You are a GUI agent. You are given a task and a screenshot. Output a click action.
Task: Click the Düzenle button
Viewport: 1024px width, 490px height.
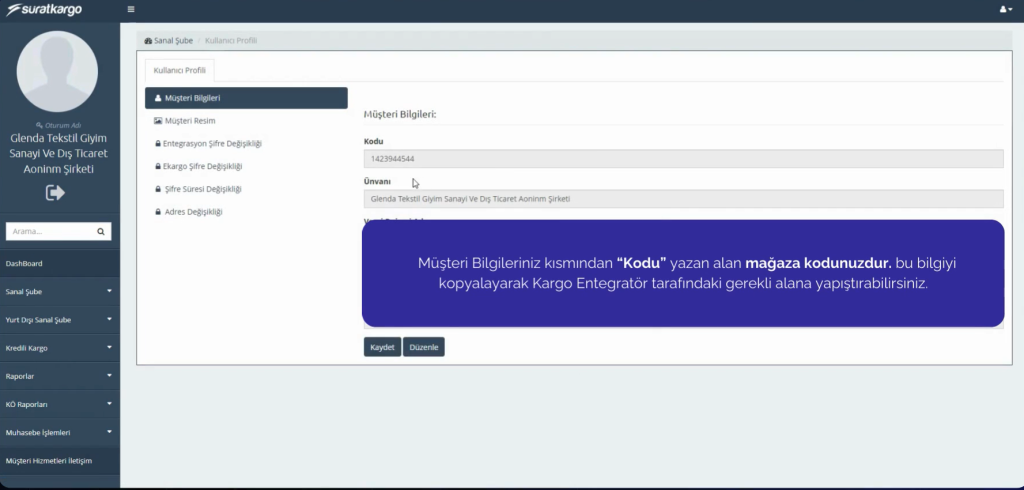(424, 347)
